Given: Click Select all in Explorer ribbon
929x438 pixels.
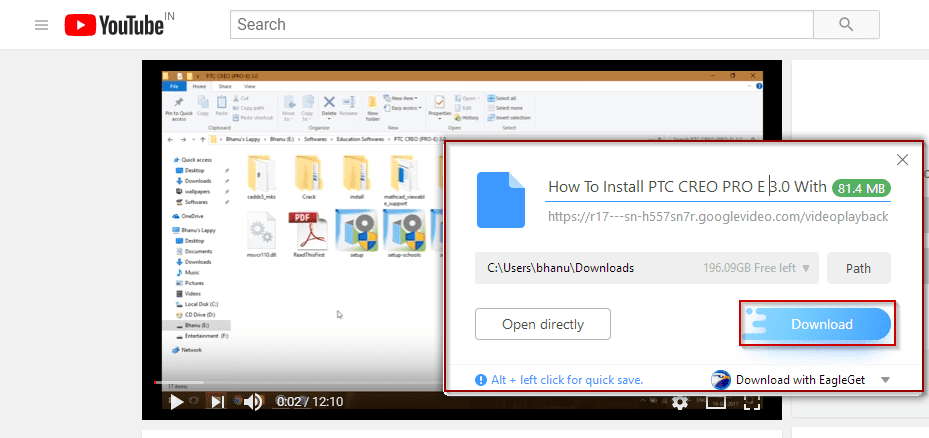Looking at the screenshot, I should click(x=502, y=98).
